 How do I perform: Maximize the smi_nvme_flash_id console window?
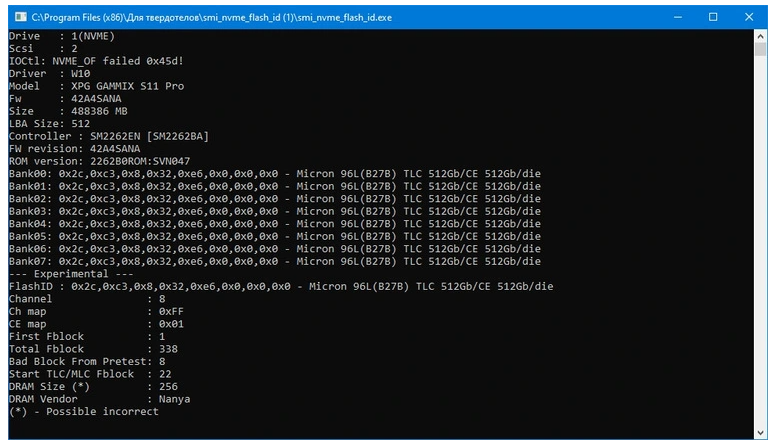pos(713,17)
